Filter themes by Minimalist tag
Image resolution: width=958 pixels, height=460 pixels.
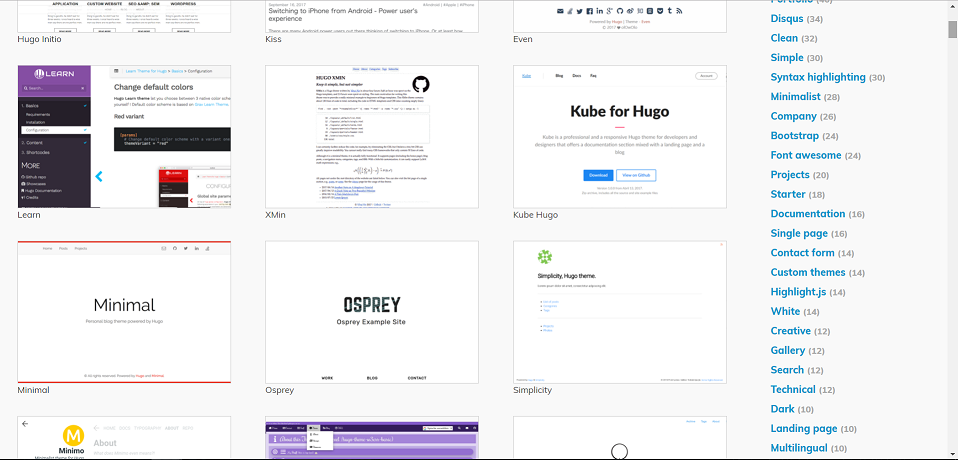click(x=795, y=97)
